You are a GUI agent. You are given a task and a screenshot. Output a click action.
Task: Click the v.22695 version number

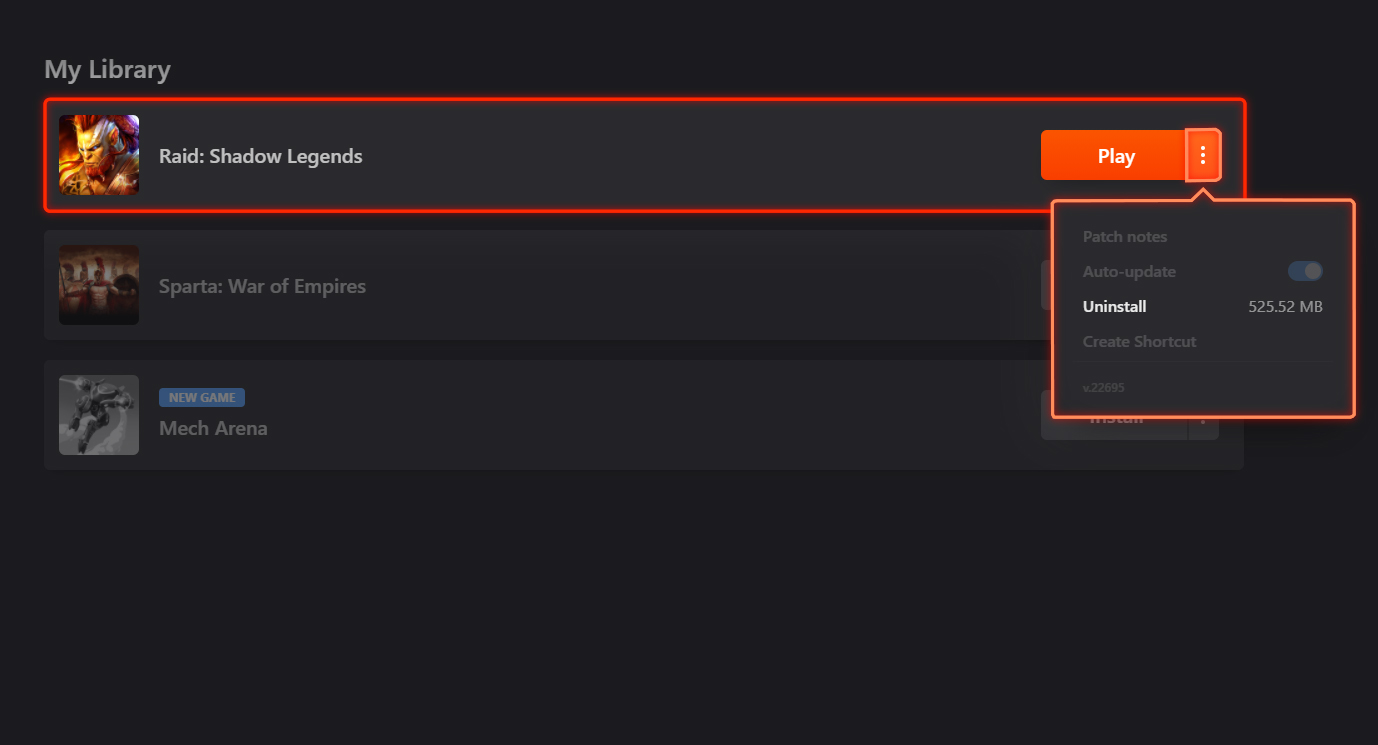1104,387
